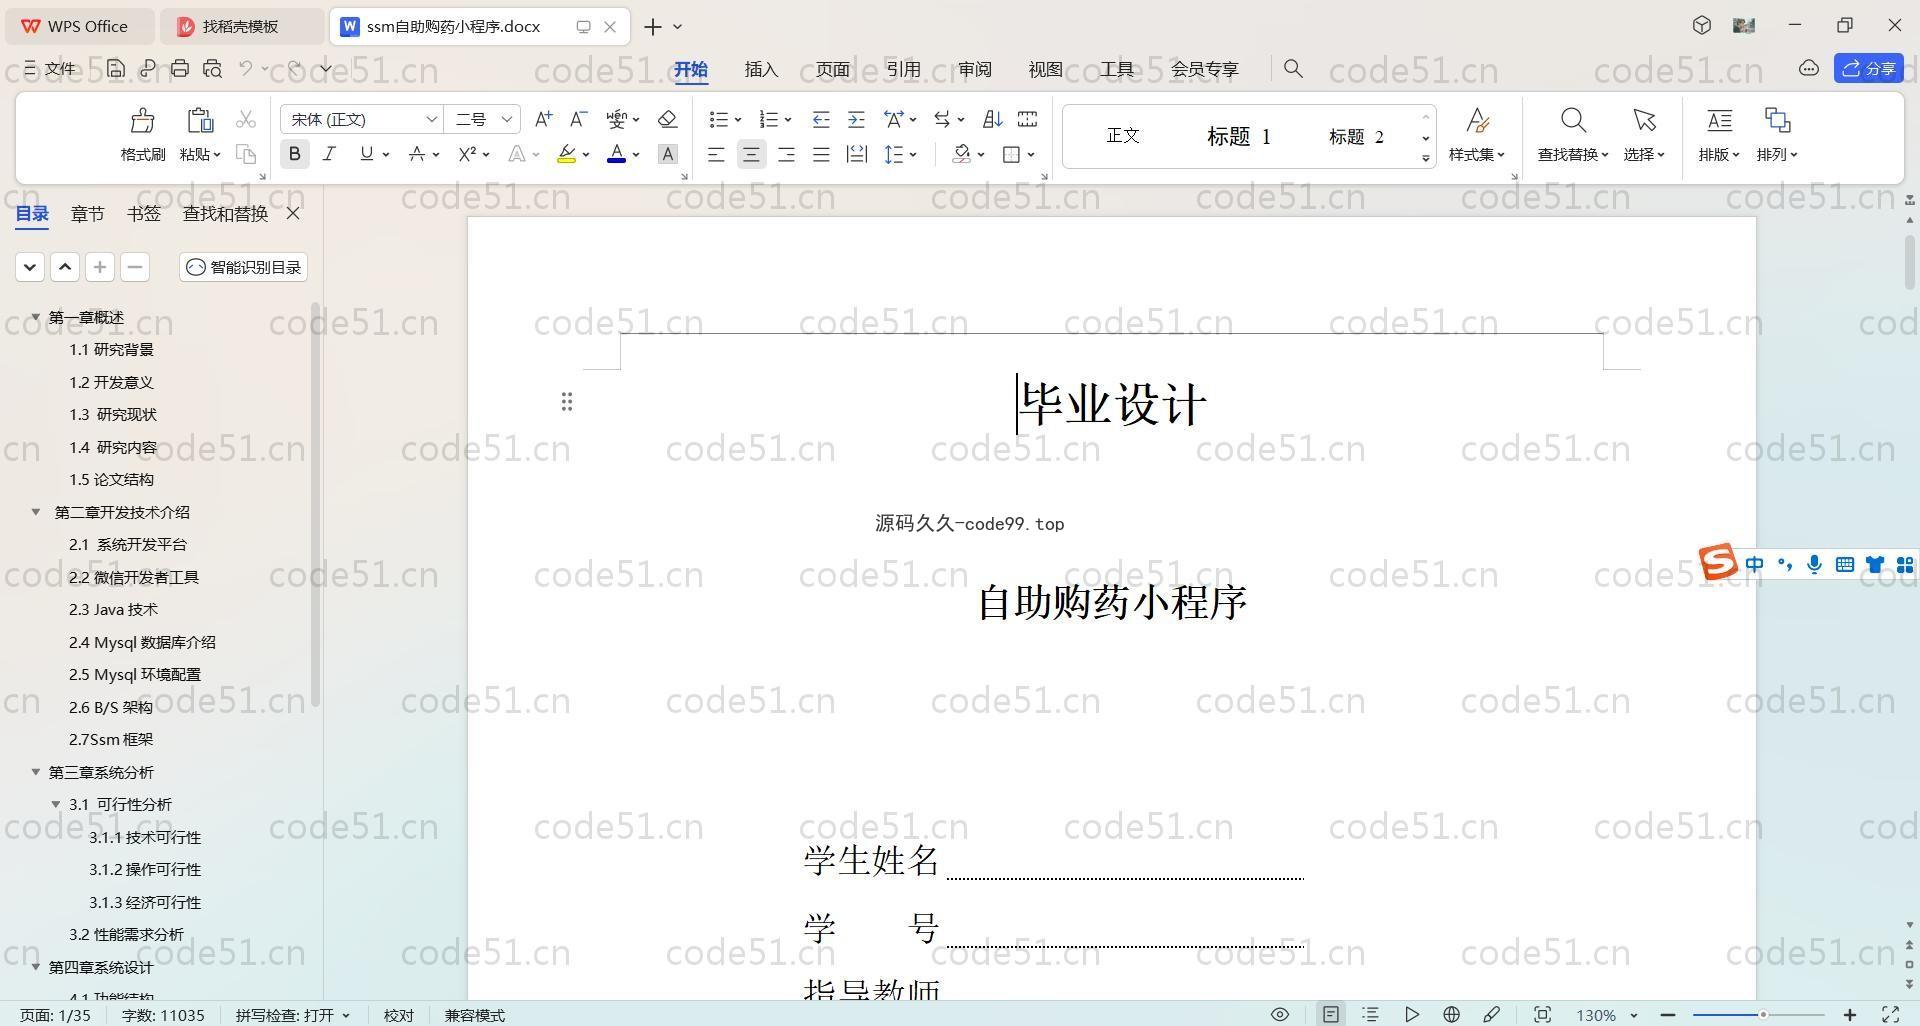Click the Web layout globe icon in status bar

click(1451, 1014)
